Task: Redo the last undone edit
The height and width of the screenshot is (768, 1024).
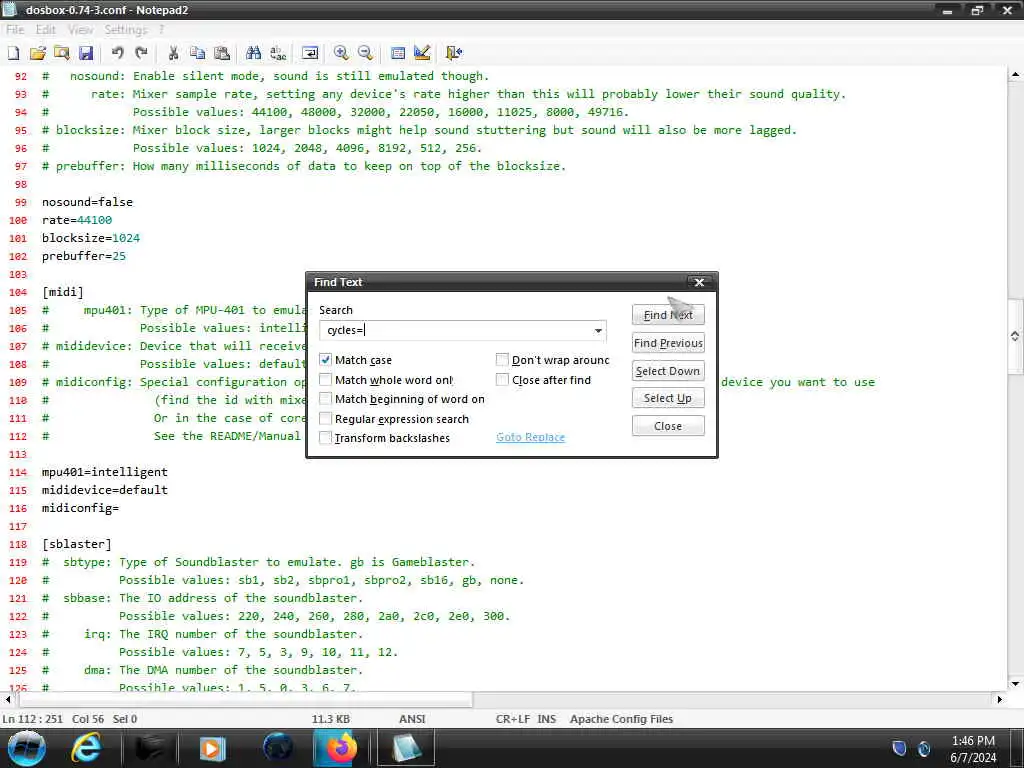Action: tap(141, 53)
